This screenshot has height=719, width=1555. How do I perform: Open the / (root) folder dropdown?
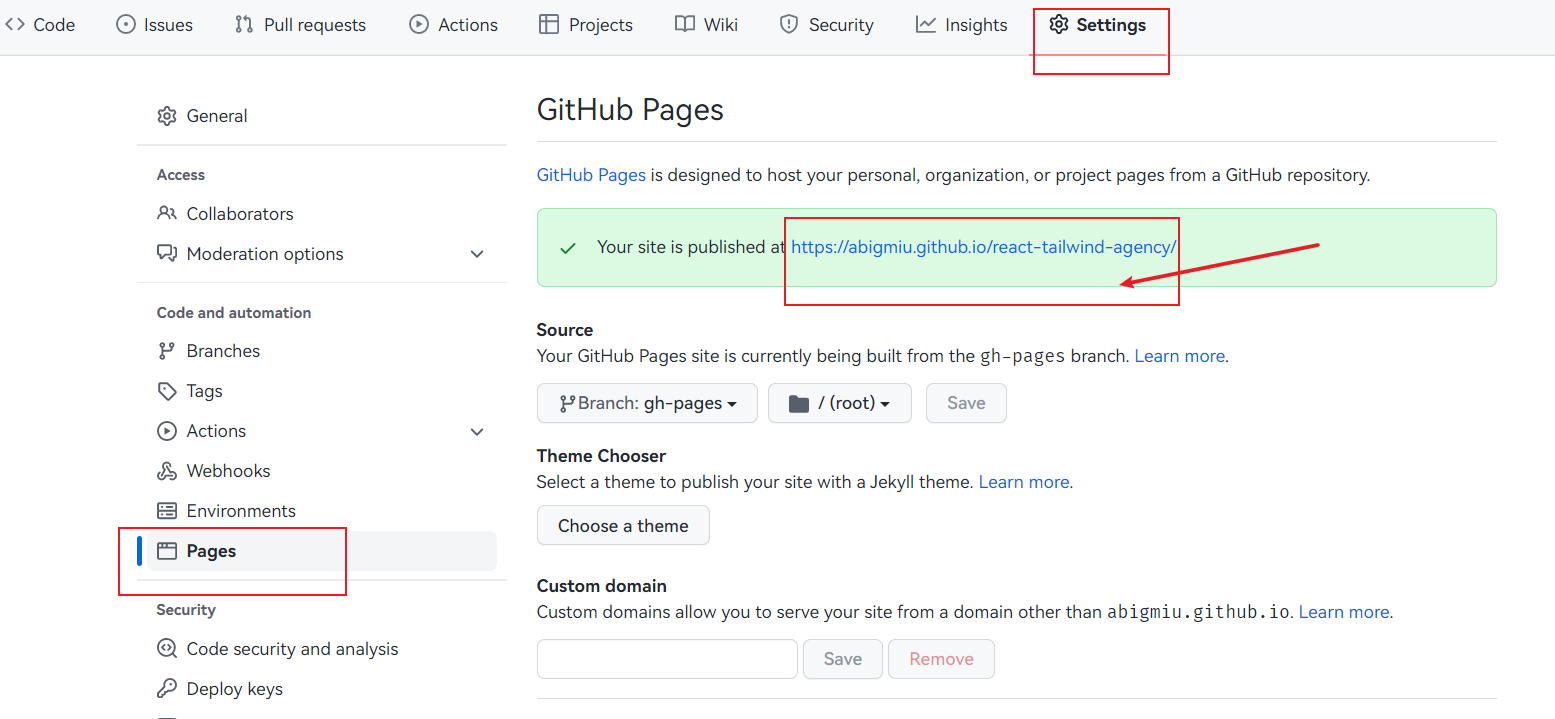point(839,403)
